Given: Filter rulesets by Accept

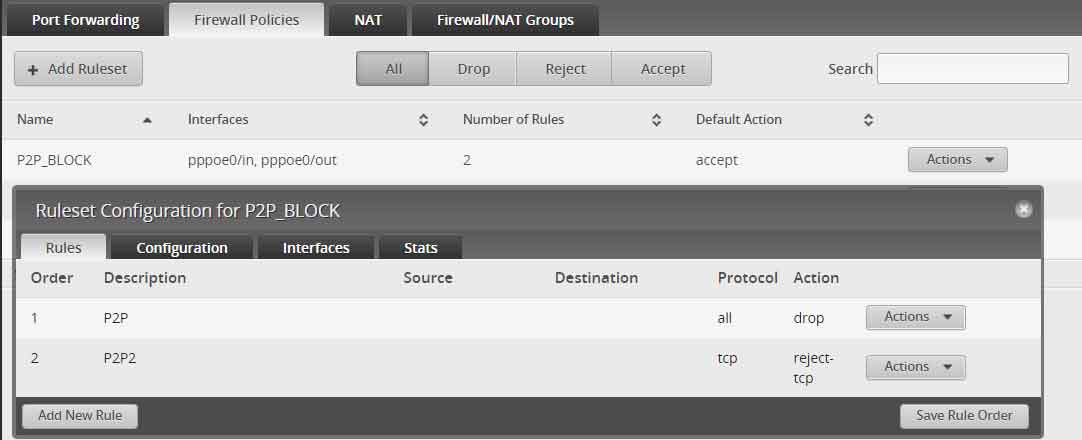Looking at the screenshot, I should 662,69.
